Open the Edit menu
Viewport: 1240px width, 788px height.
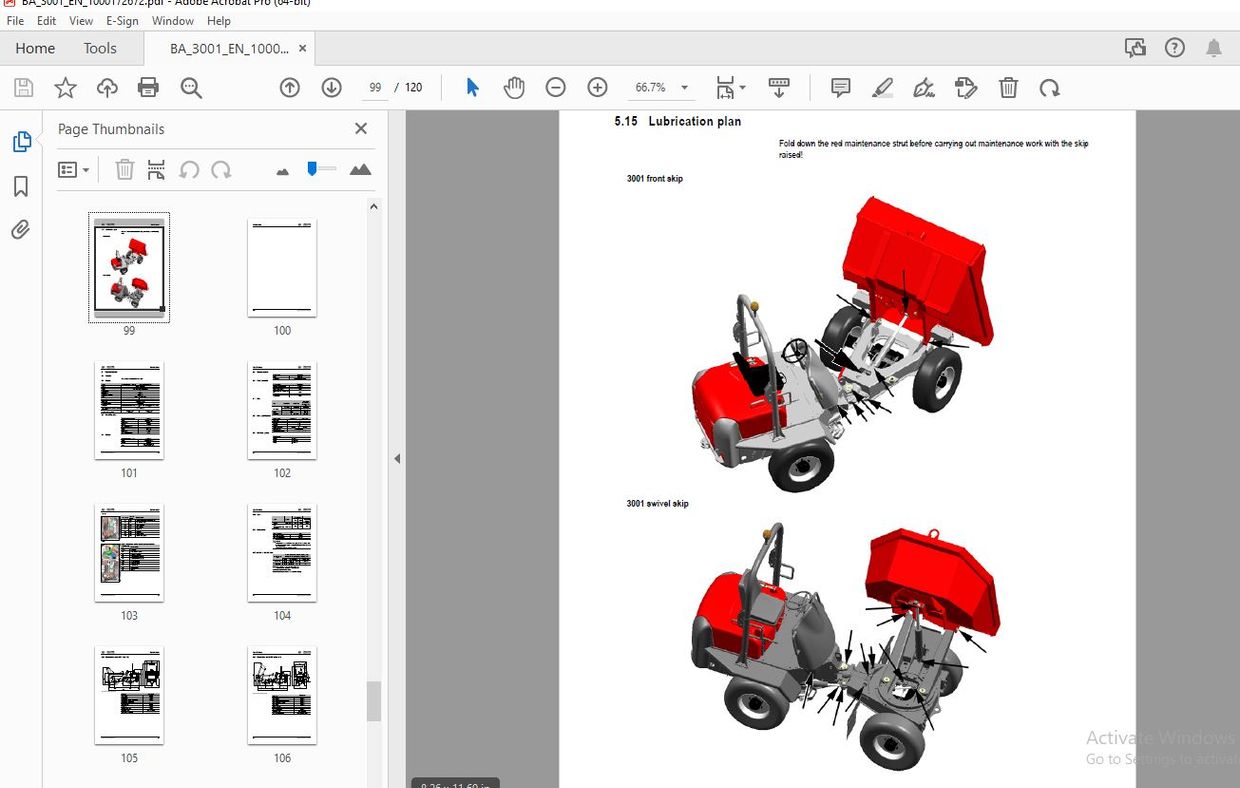coord(46,20)
